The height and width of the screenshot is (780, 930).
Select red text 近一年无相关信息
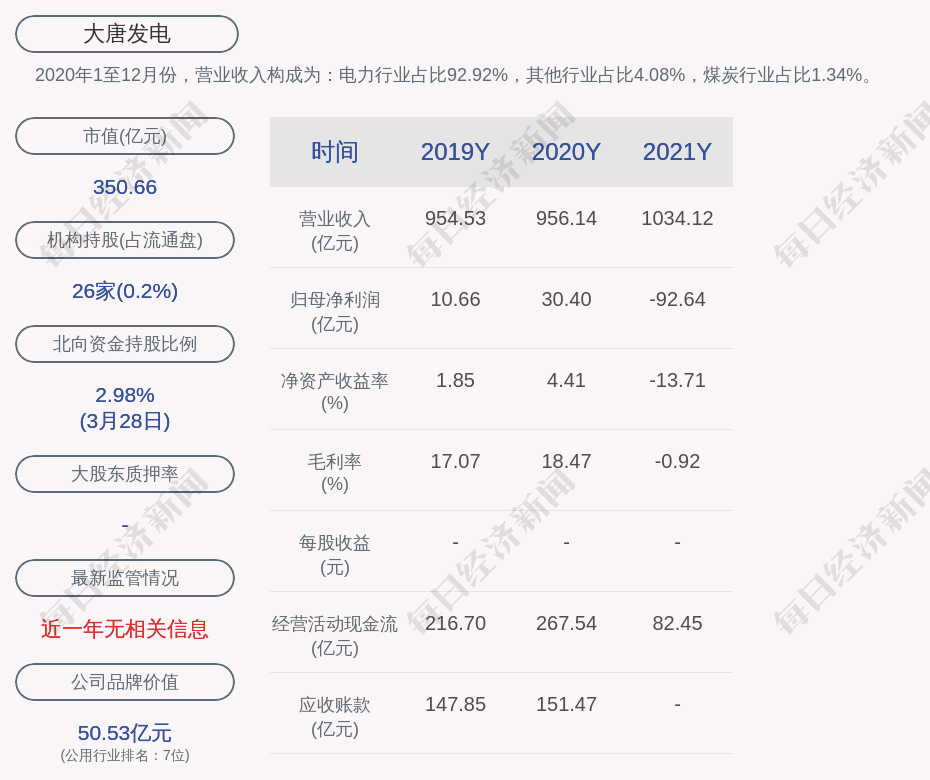(125, 629)
